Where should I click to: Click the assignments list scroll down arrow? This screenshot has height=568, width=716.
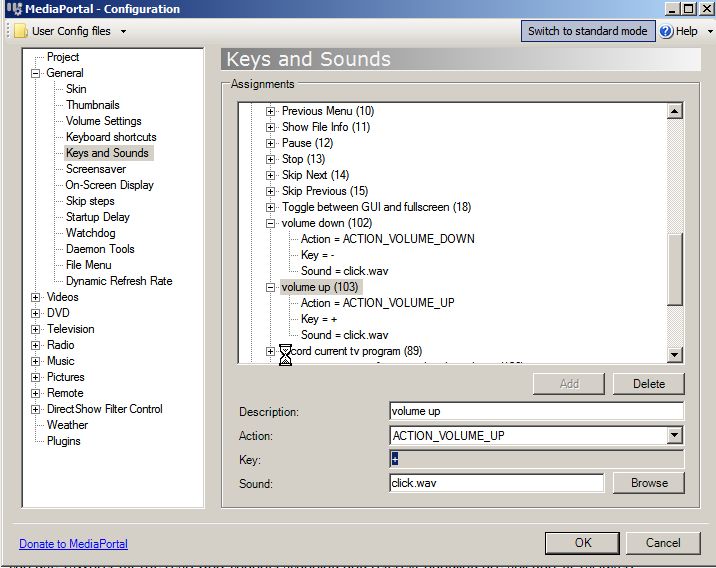click(674, 354)
